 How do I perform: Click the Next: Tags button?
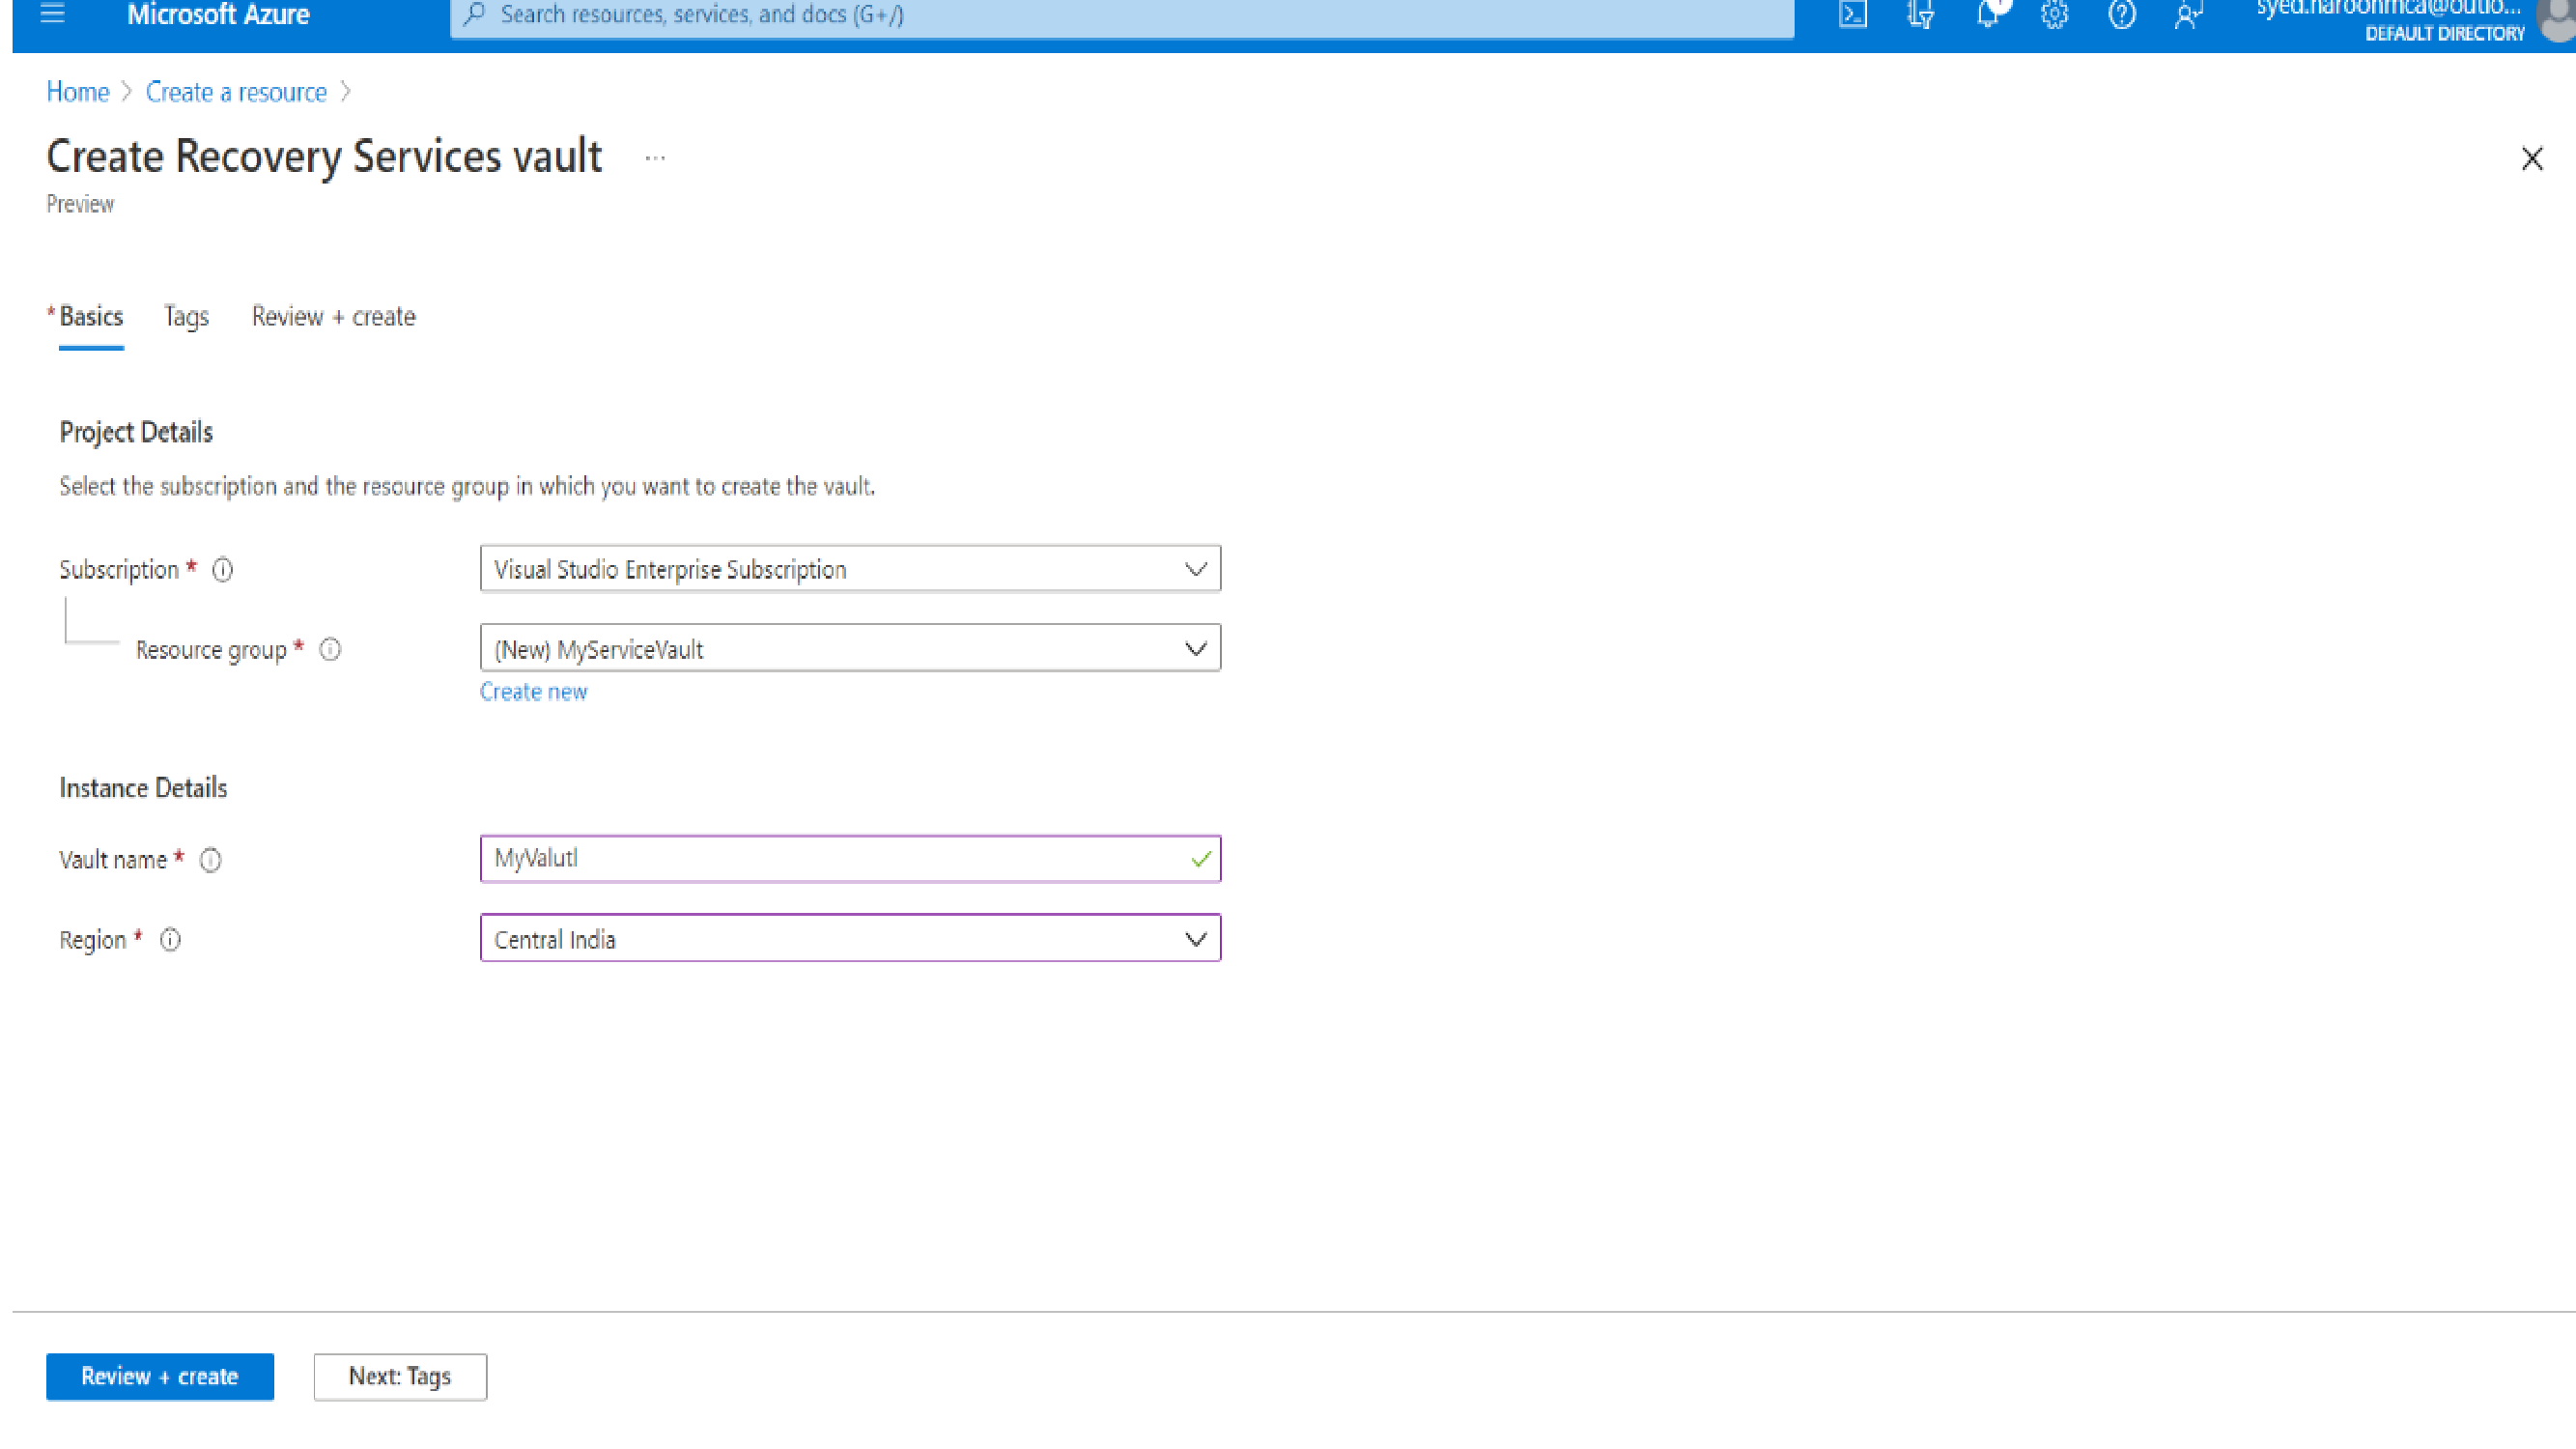400,1377
